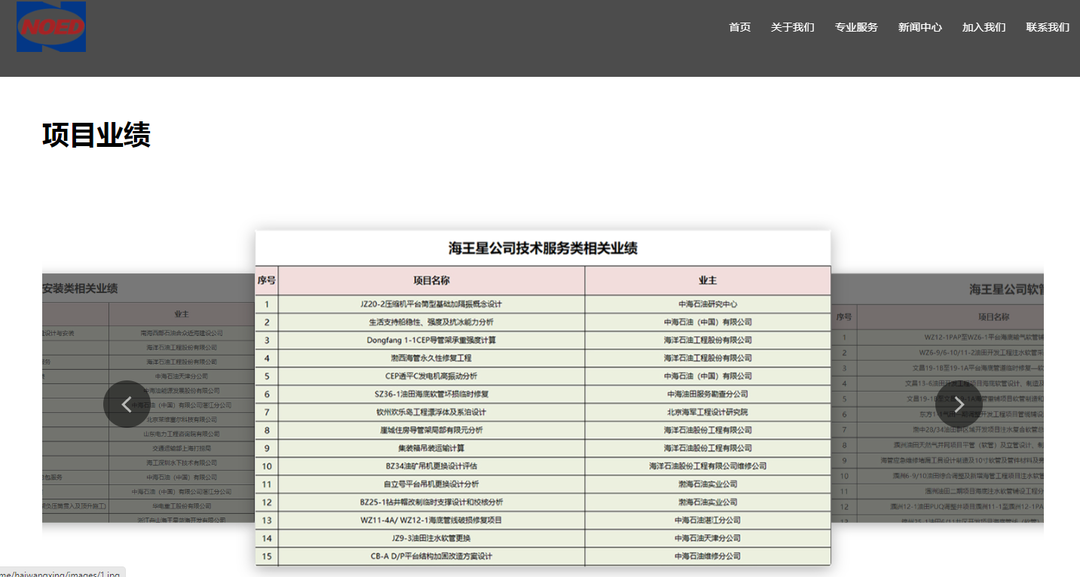Visit the 新闻中心 page
Screen dimensions: 1080x577
tap(919, 27)
